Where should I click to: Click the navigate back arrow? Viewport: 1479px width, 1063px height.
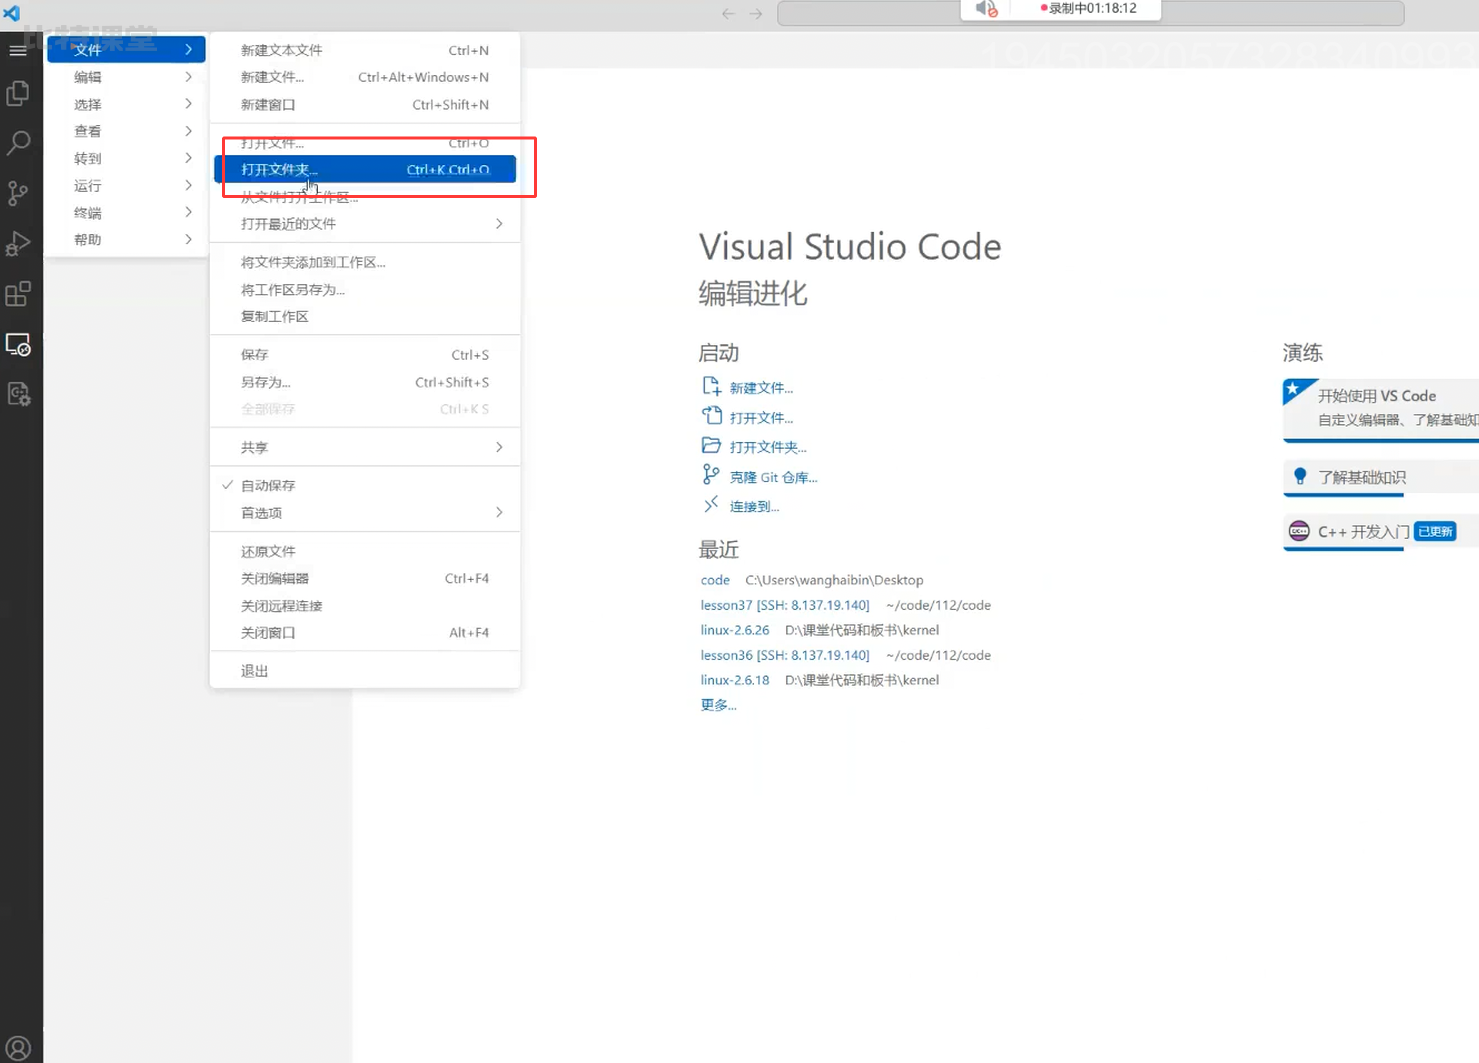click(728, 14)
